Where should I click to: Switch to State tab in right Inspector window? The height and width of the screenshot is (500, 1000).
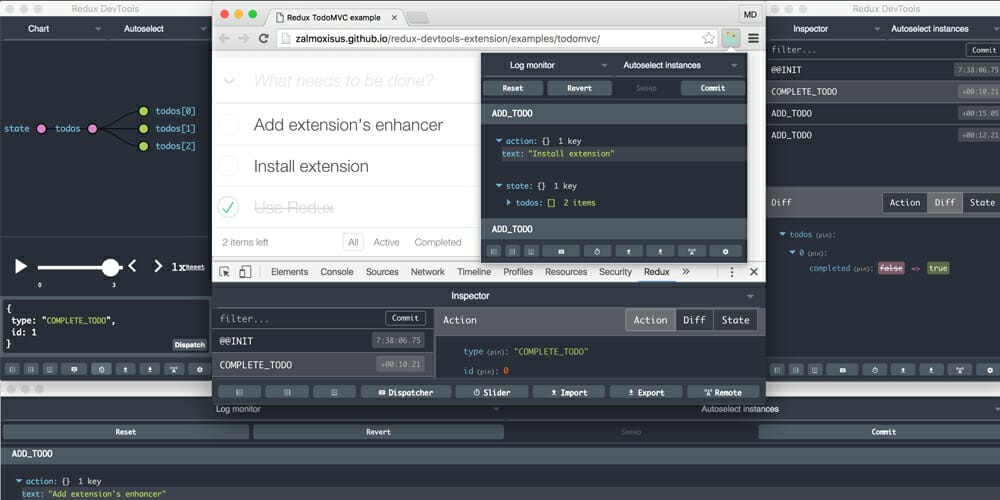pos(982,202)
